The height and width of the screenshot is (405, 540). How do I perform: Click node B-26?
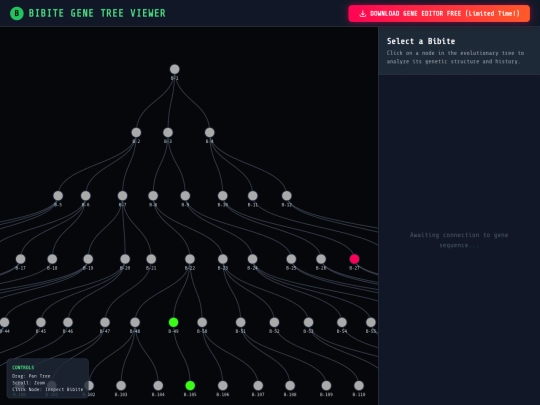(321, 259)
